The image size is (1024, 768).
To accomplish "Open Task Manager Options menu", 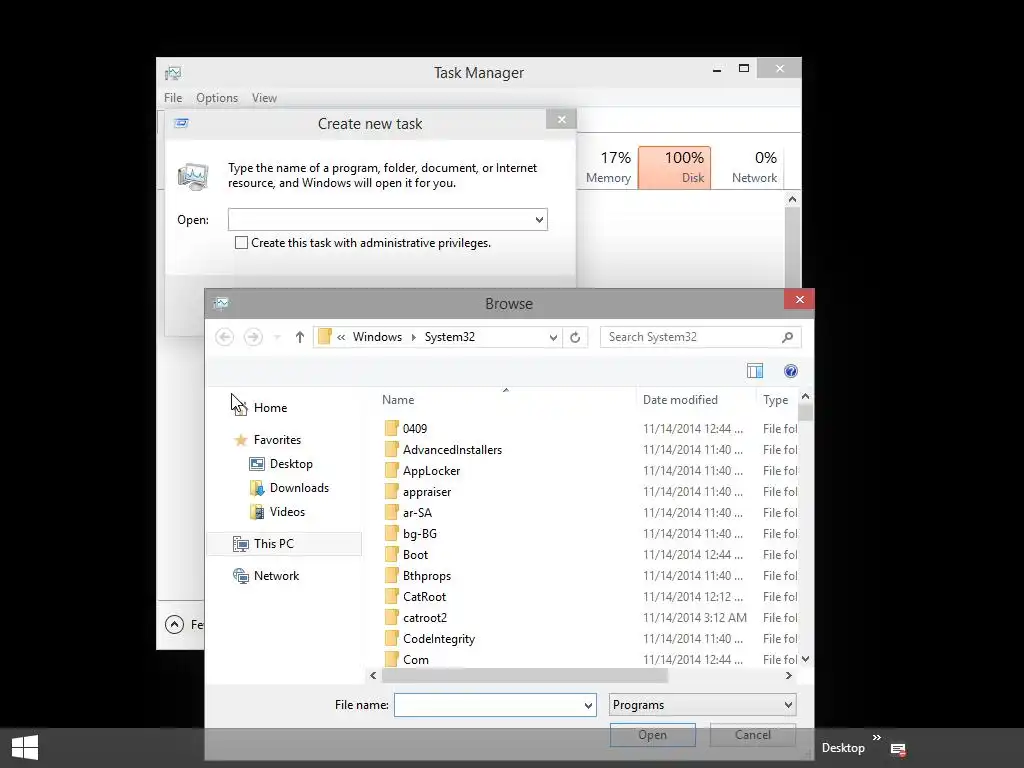I will 217,98.
